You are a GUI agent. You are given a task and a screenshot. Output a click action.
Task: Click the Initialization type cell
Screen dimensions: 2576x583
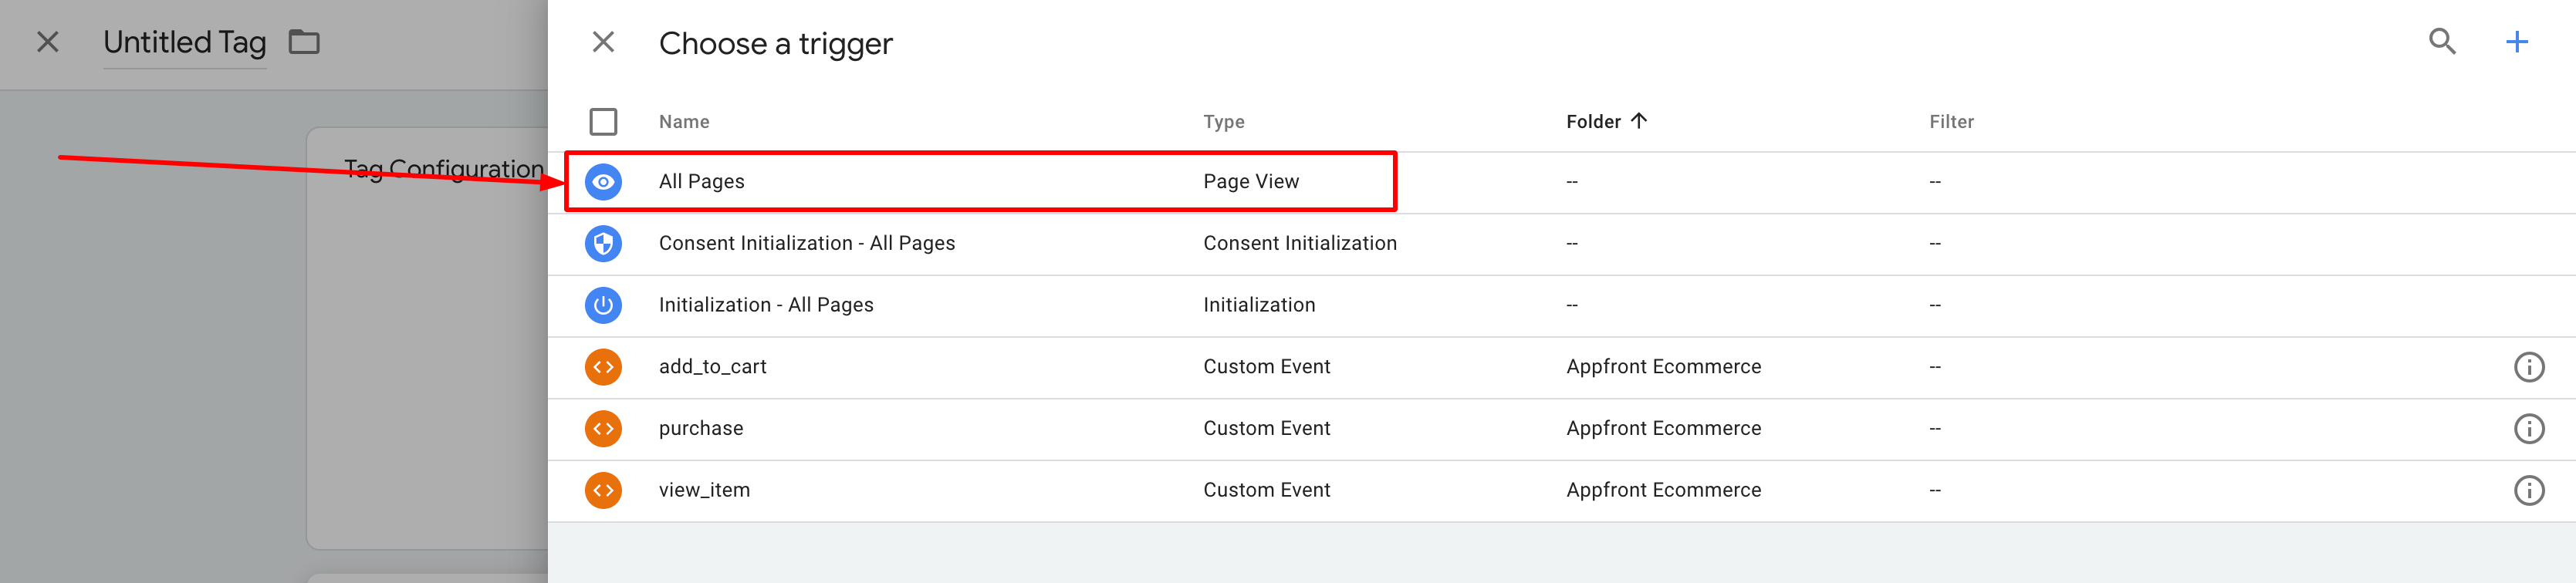(1258, 305)
